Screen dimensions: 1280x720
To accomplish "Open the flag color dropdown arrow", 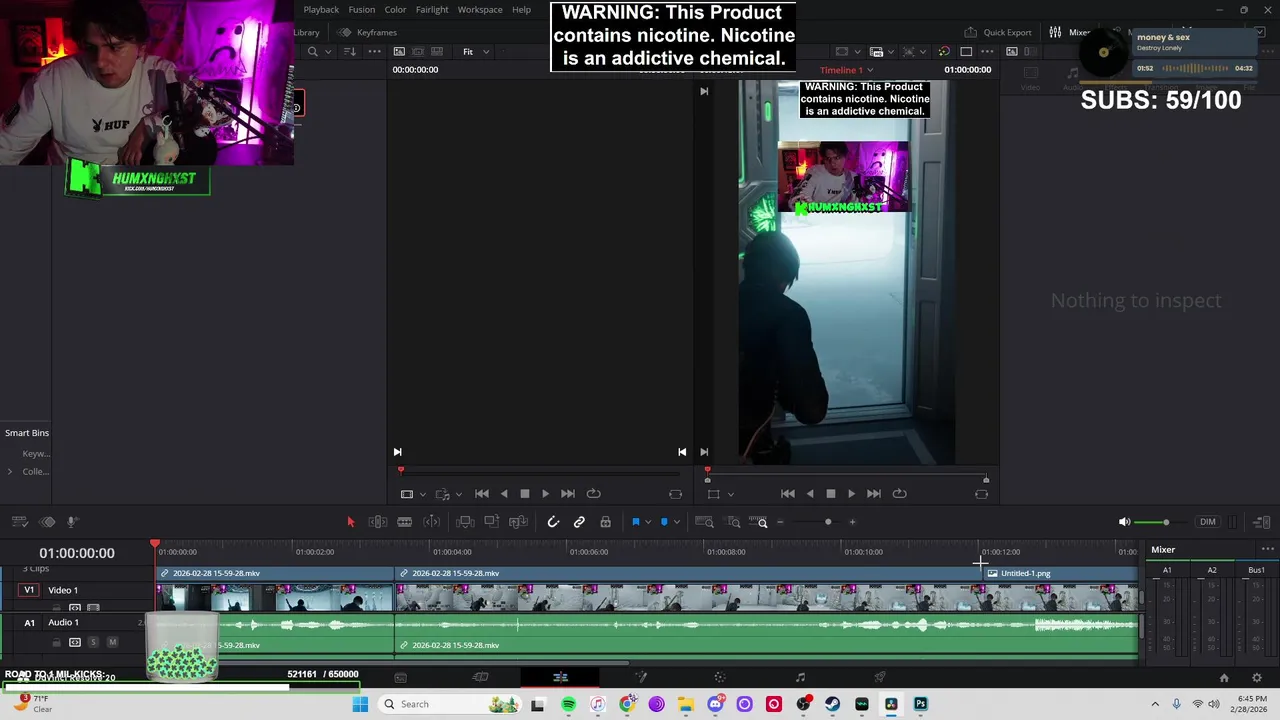I will 648,522.
